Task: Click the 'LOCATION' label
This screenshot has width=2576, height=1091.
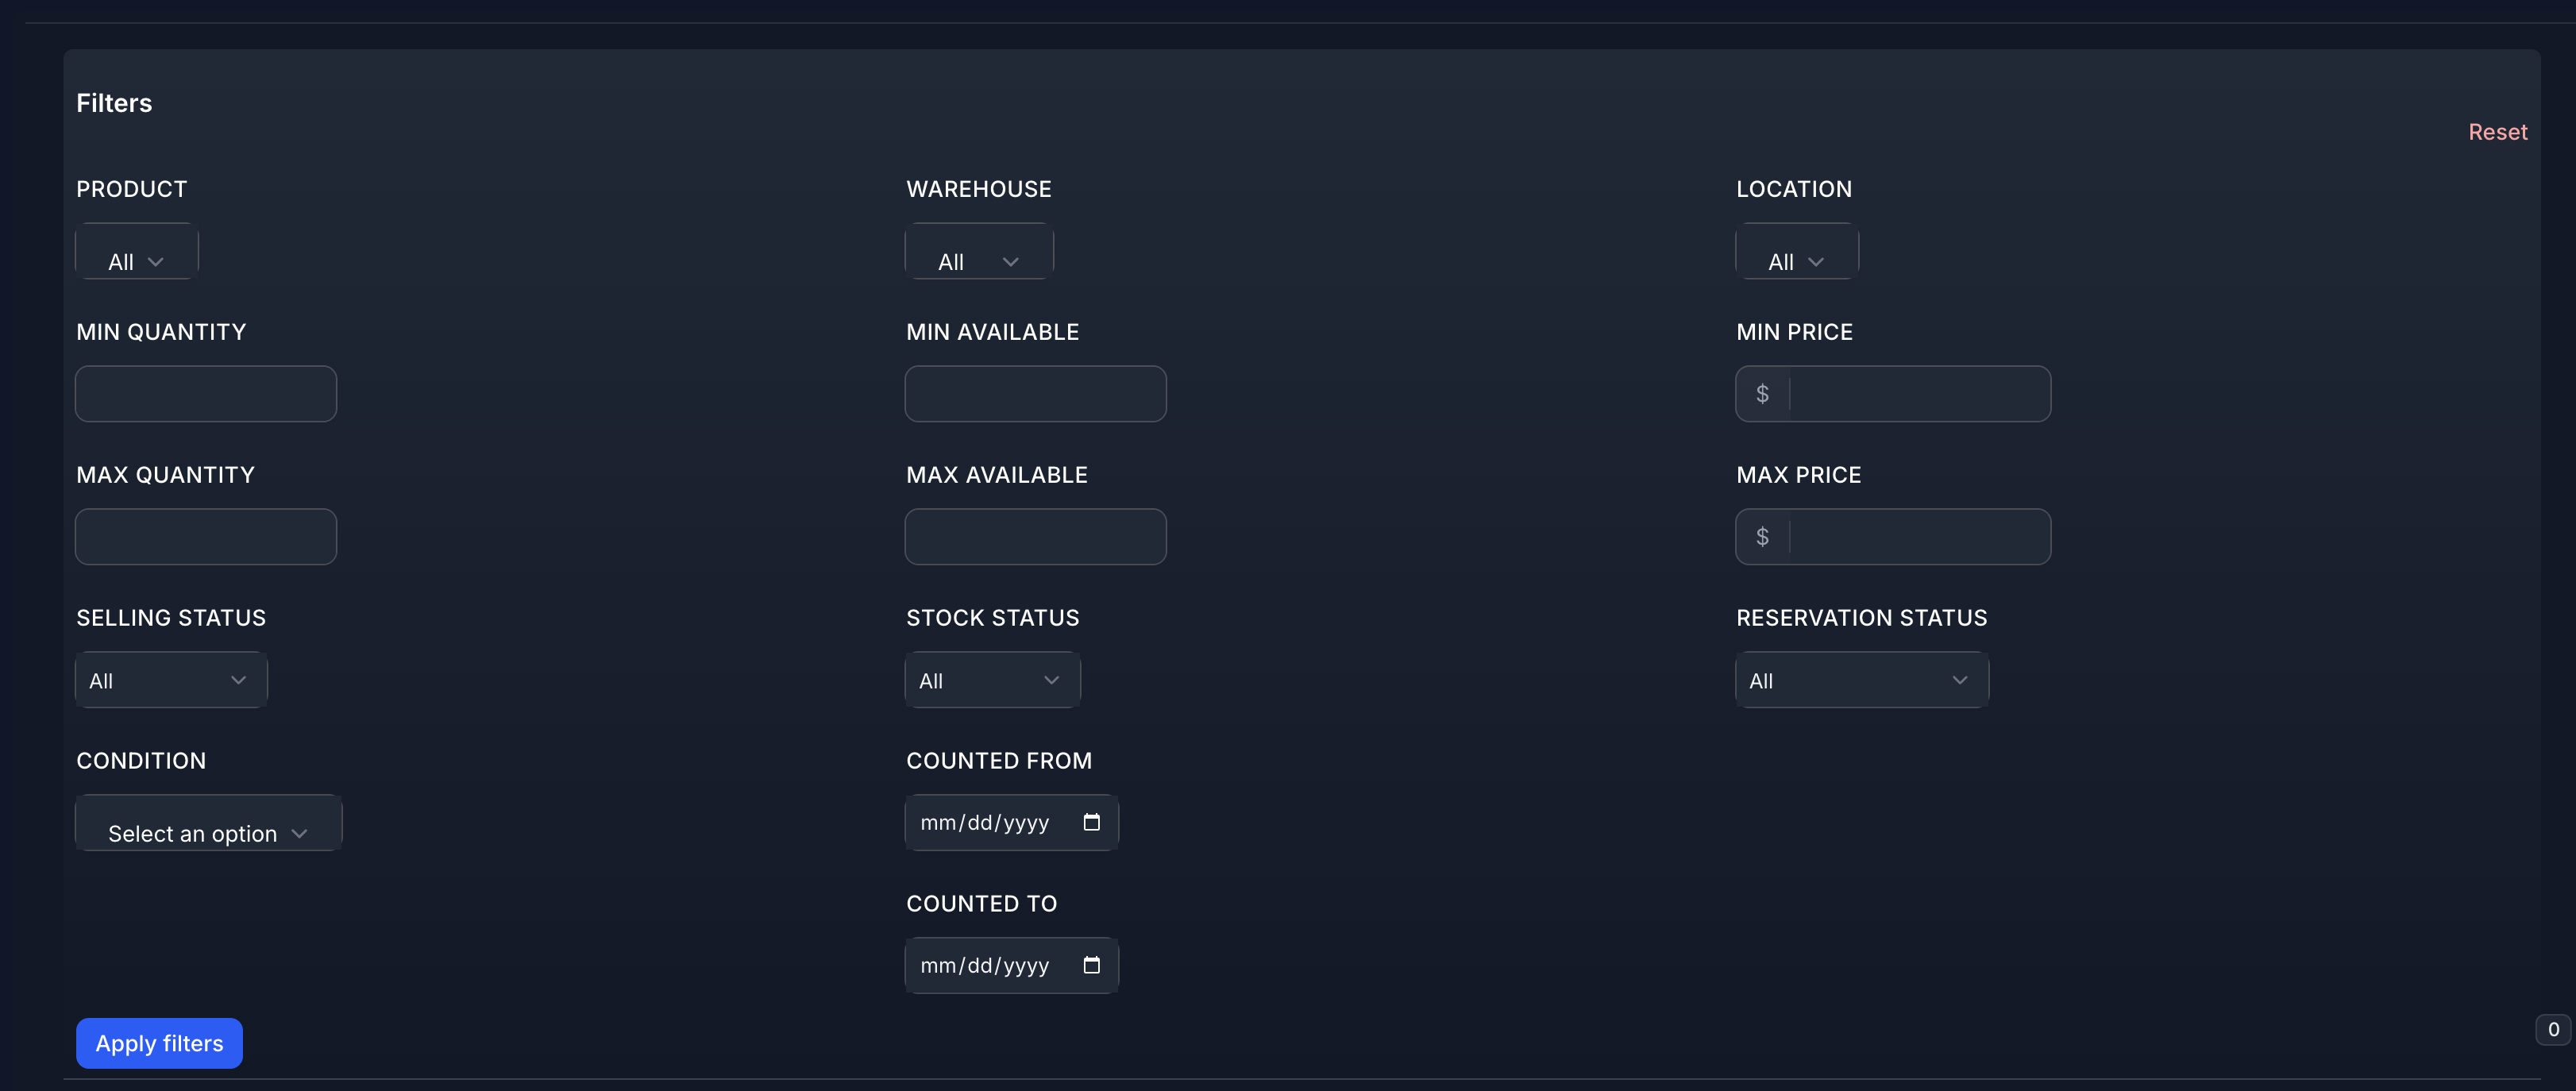Action: click(x=1793, y=189)
